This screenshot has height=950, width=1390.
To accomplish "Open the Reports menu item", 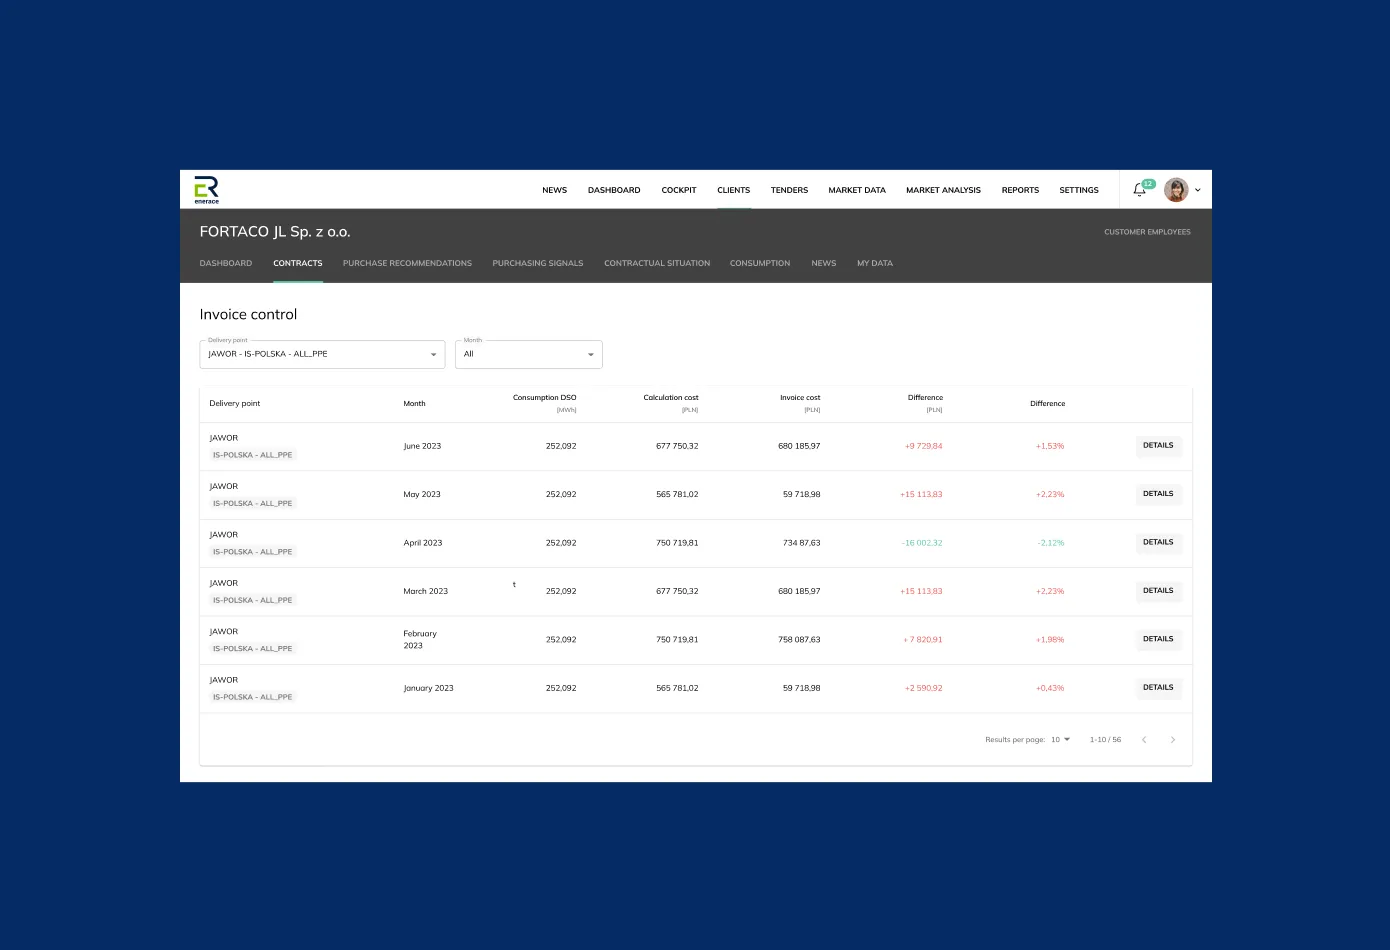I will tap(1020, 190).
